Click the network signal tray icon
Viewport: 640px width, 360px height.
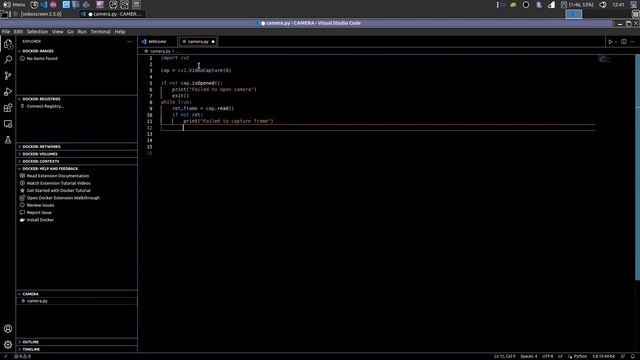click(x=551, y=4)
